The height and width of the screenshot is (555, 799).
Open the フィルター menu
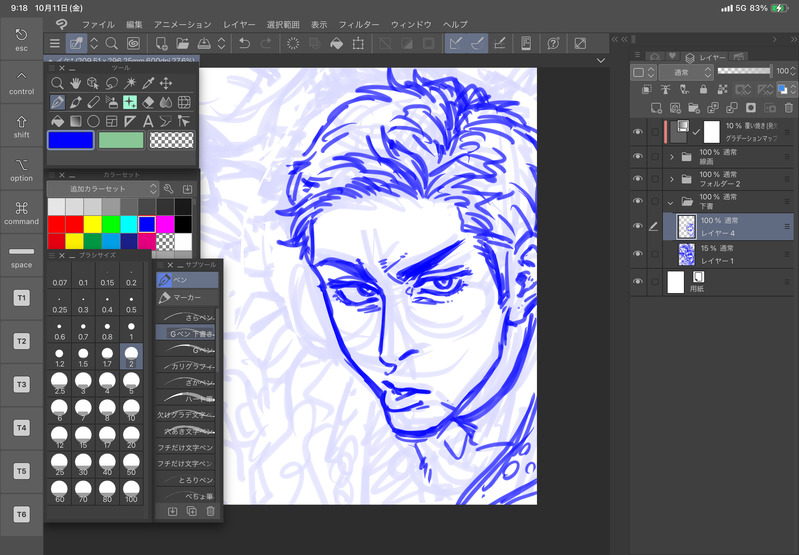[359, 24]
